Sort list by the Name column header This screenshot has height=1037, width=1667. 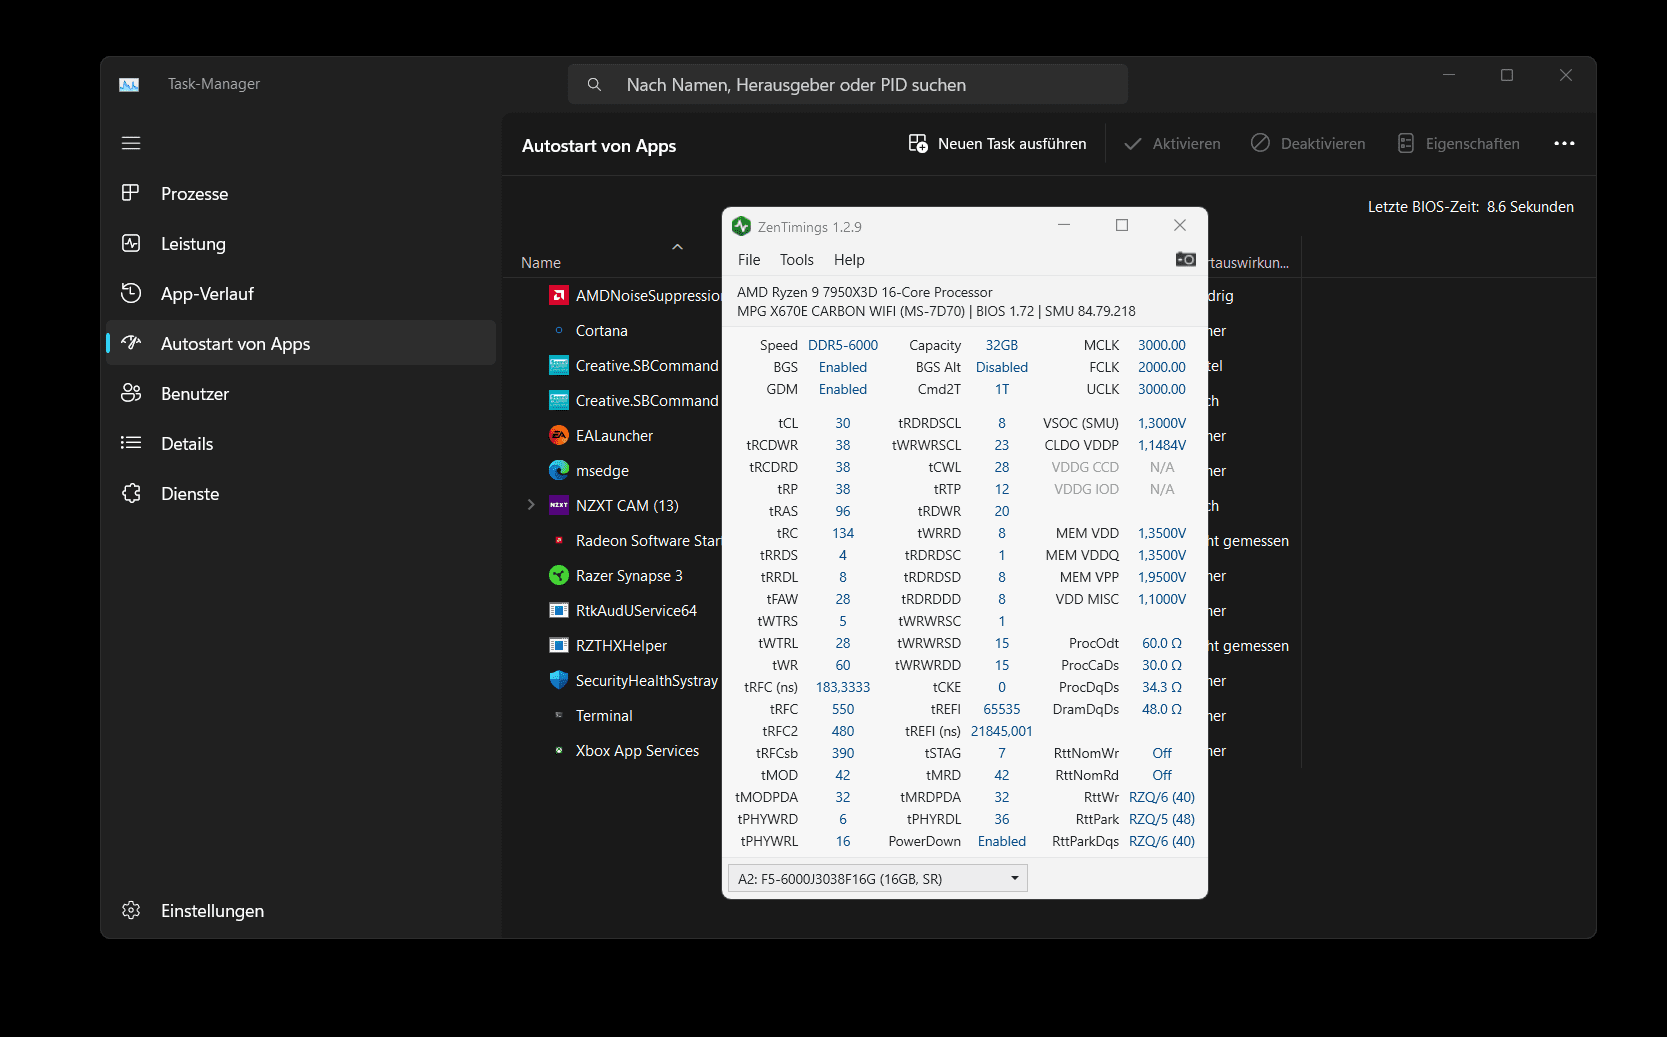[x=541, y=263]
